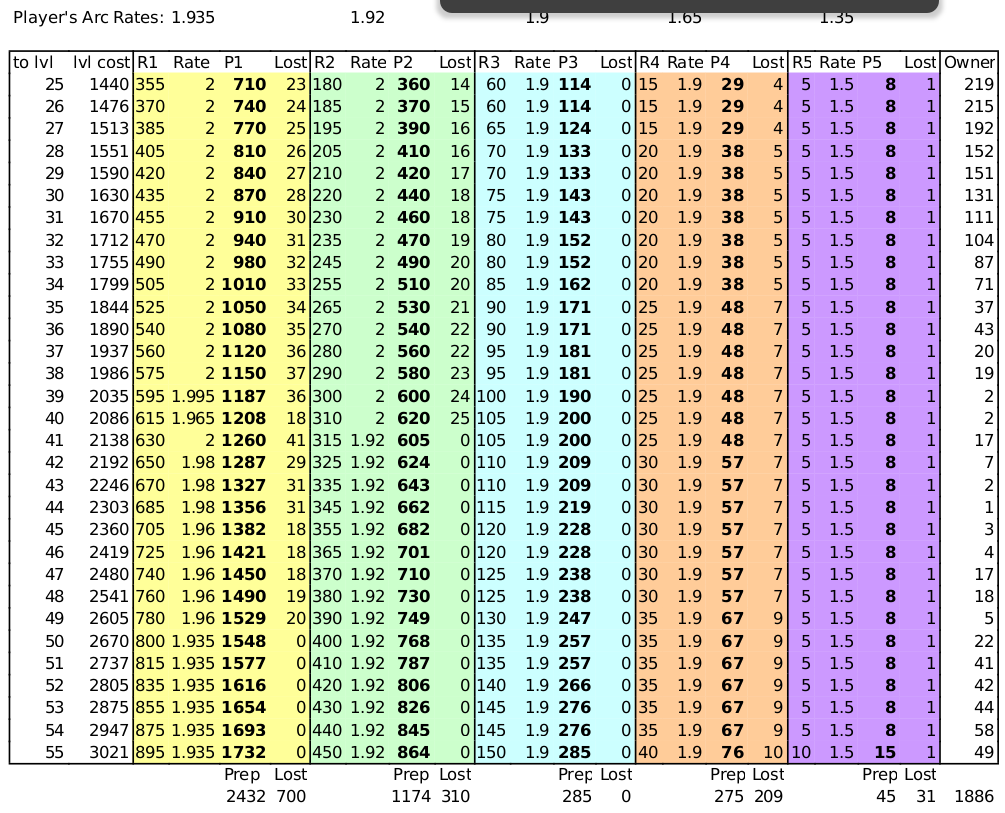Select the arc rate value 1.92 at top
1005x813 pixels.
tap(367, 17)
